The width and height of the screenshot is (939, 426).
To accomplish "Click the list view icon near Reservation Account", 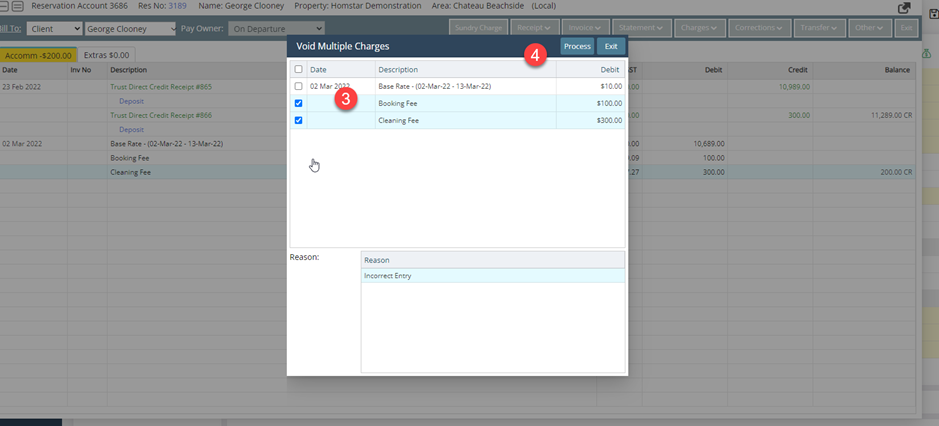I will [17, 6].
